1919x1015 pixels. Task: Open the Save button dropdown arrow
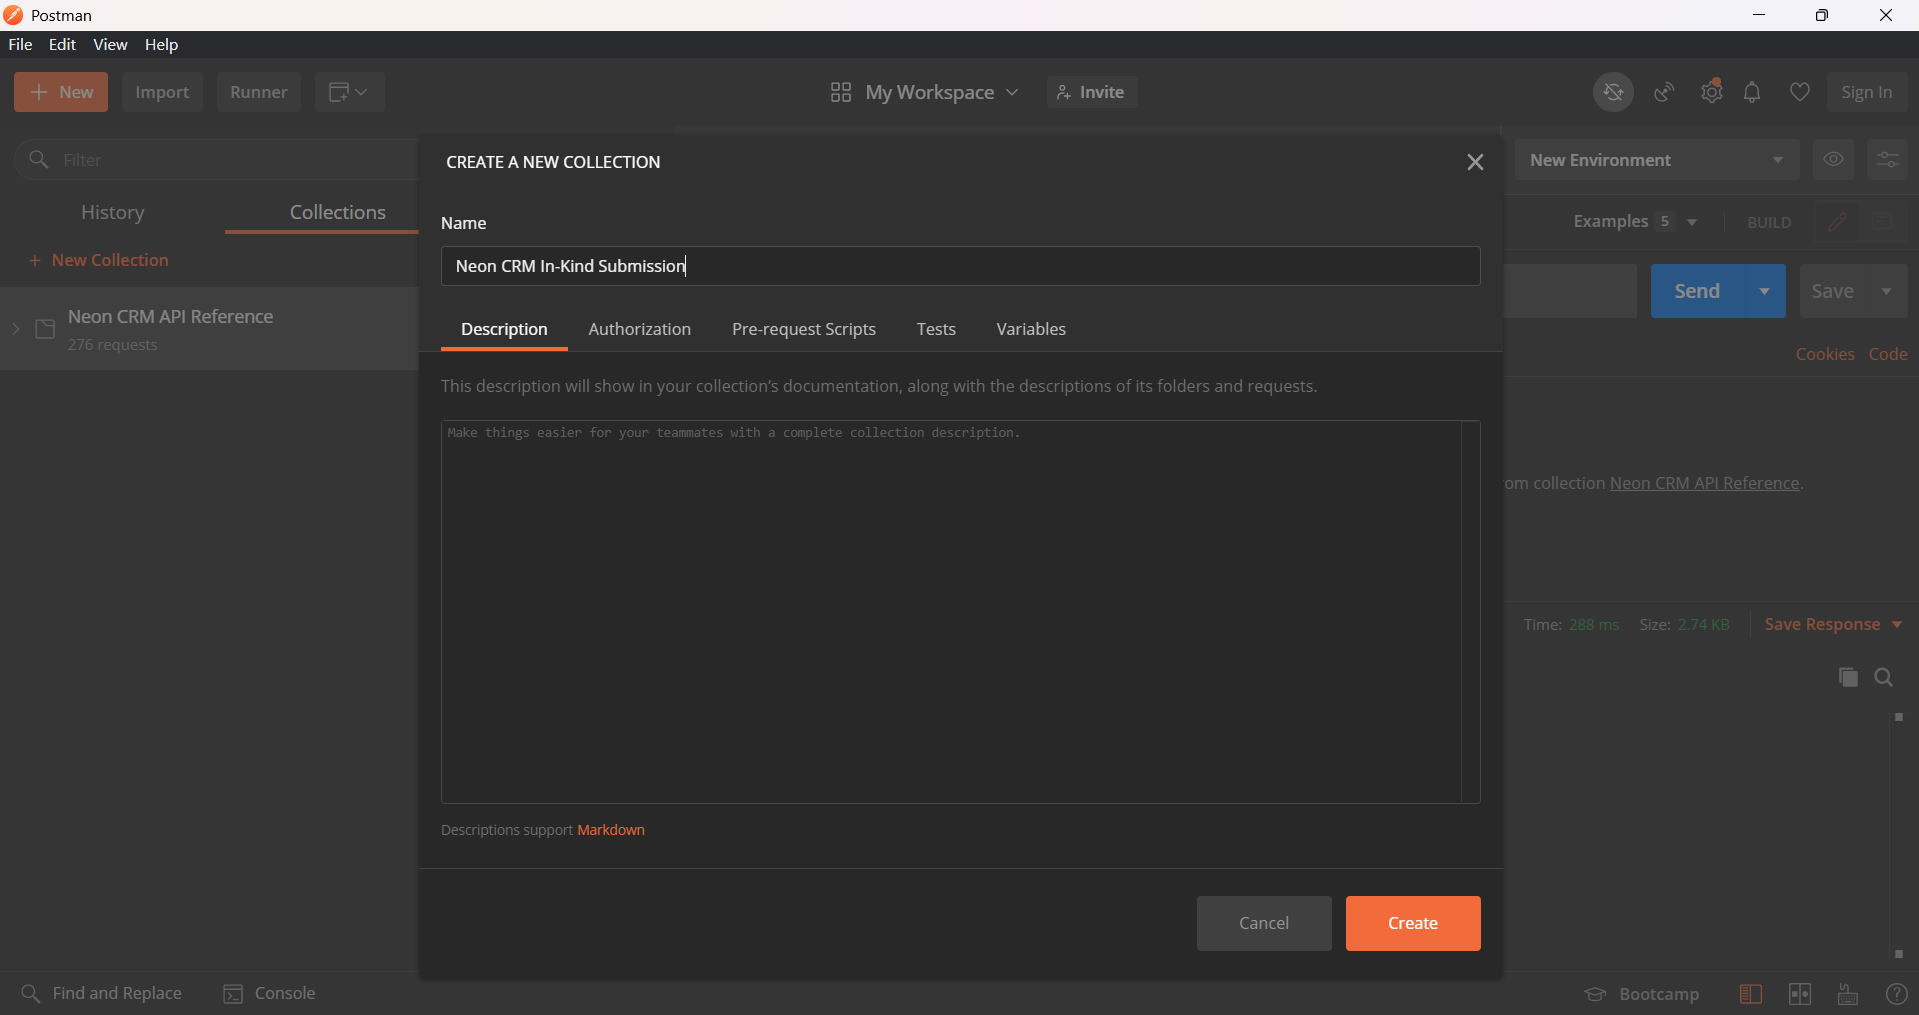pos(1887,291)
